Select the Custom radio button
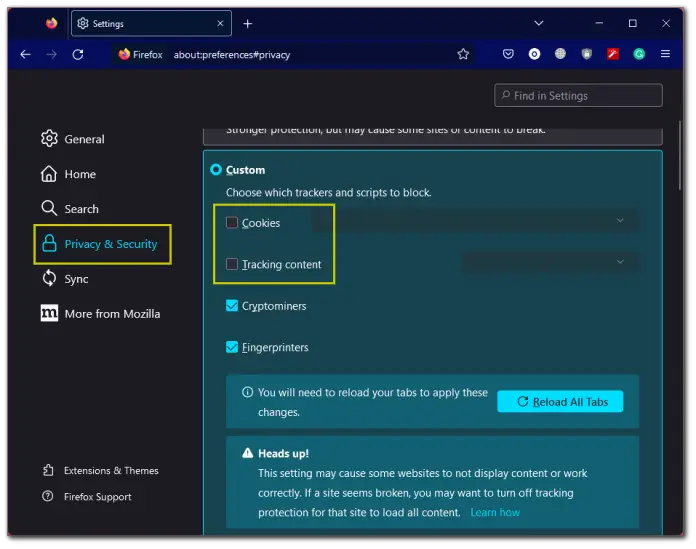Image resolution: width=696 pixels, height=549 pixels. 216,170
